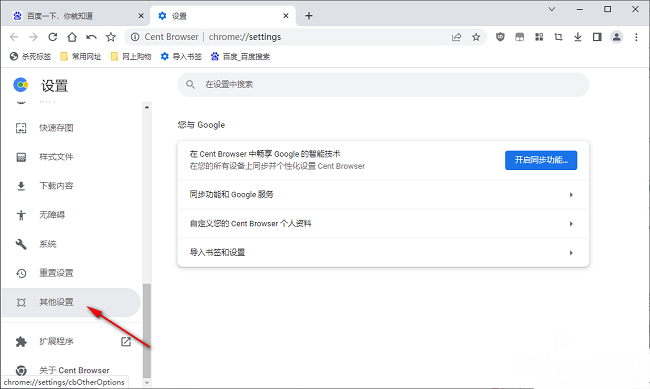Open the 导入书签 bookmark
The image size is (650, 389).
pos(181,56)
